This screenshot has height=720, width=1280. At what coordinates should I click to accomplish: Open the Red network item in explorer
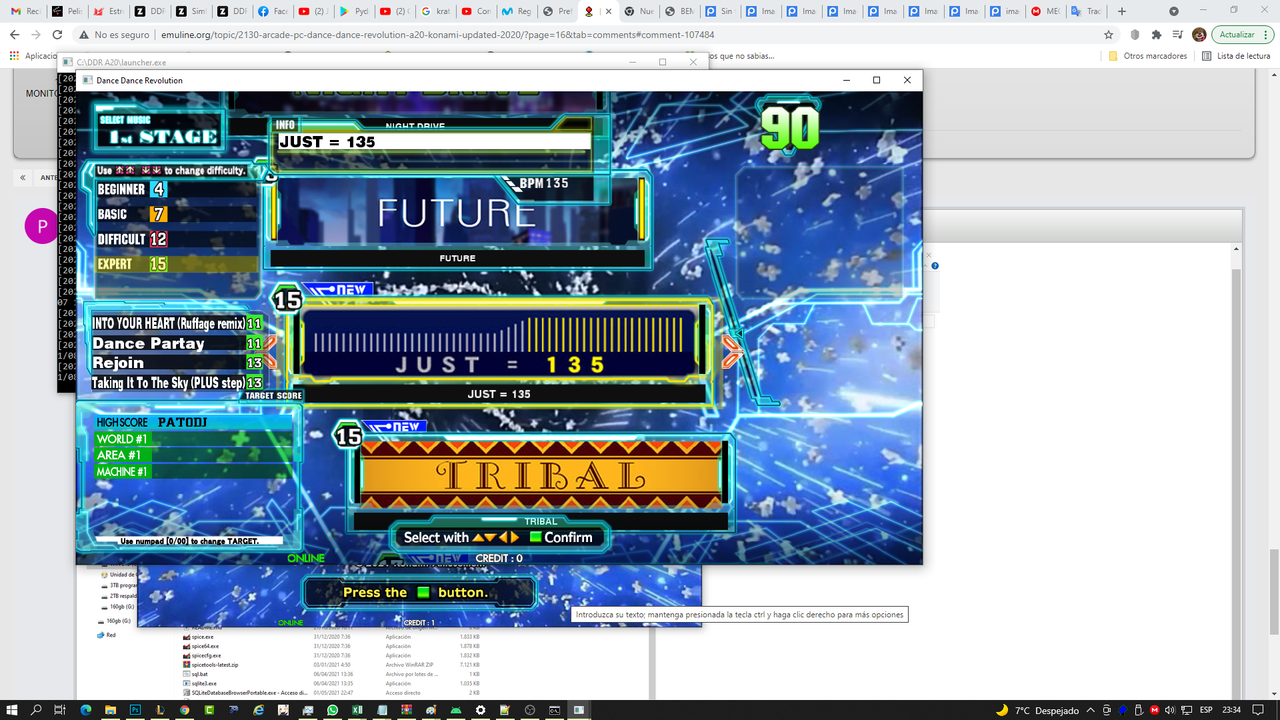[106, 635]
